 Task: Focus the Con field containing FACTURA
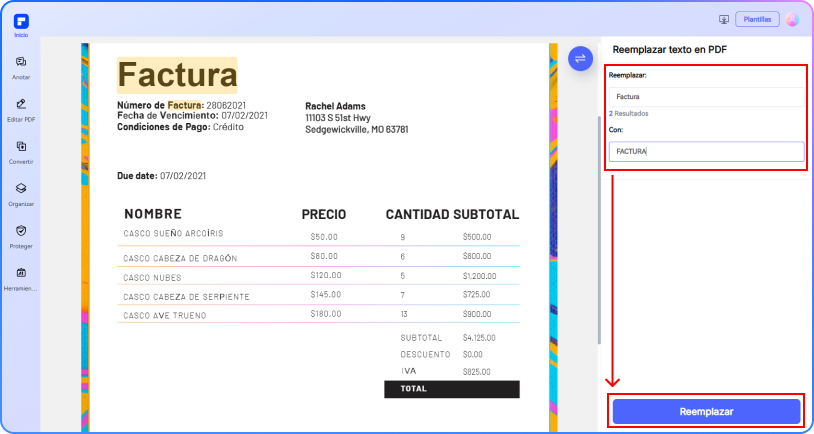click(x=706, y=152)
